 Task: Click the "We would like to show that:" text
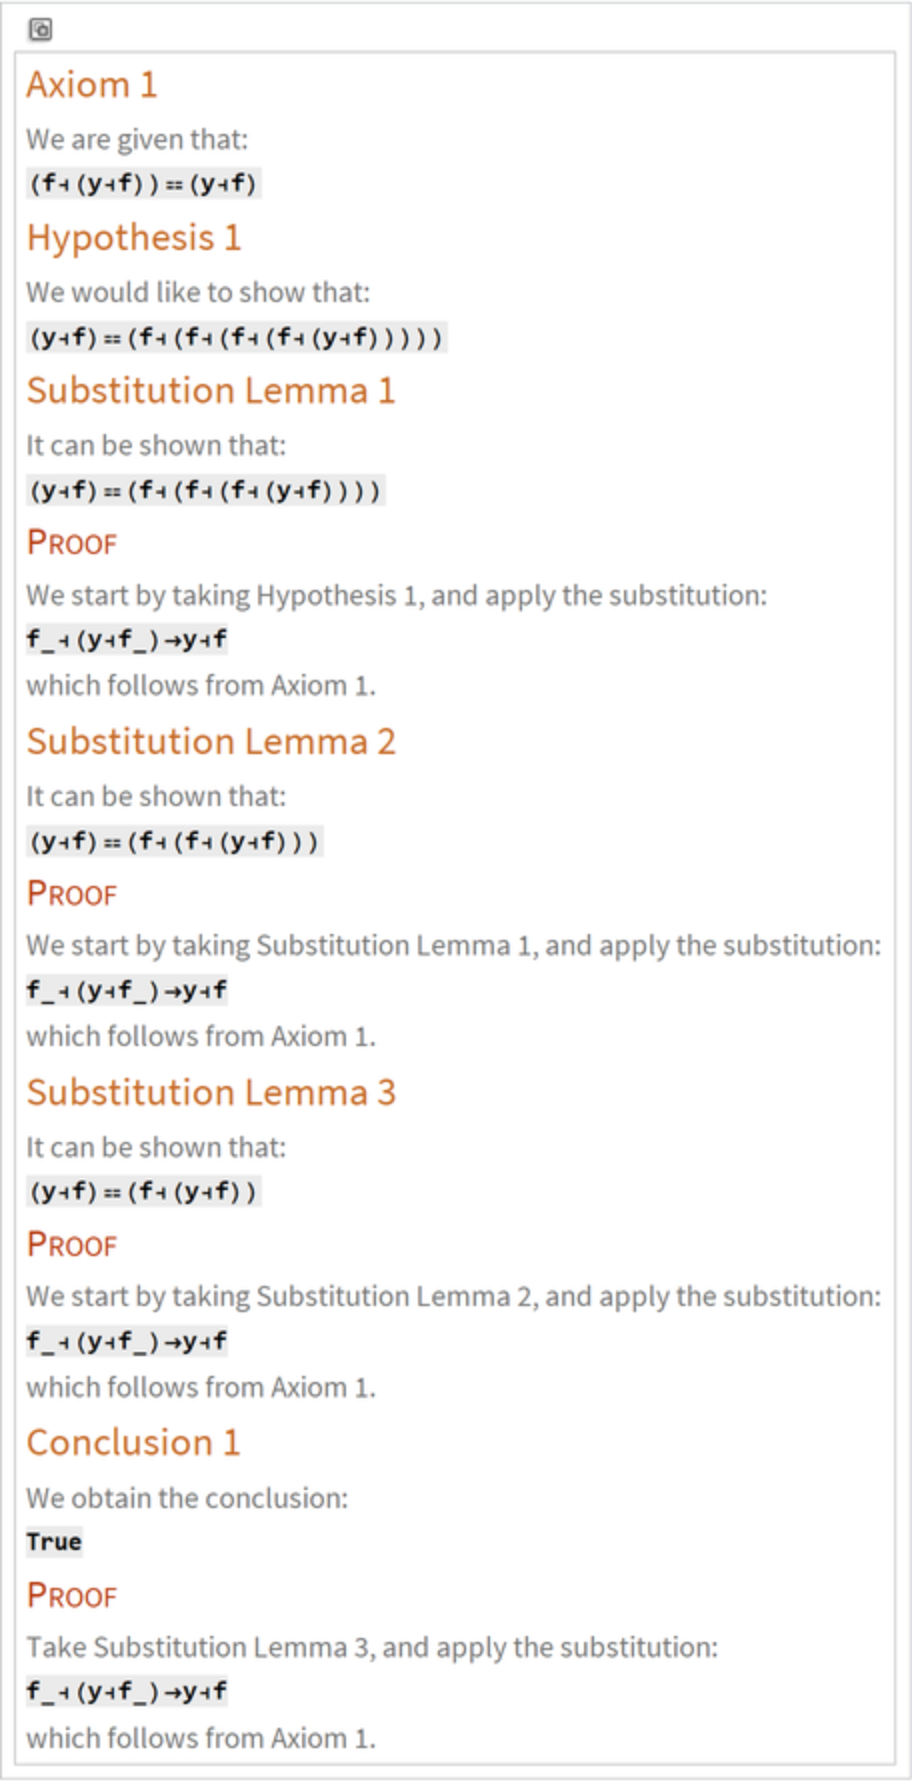198,292
